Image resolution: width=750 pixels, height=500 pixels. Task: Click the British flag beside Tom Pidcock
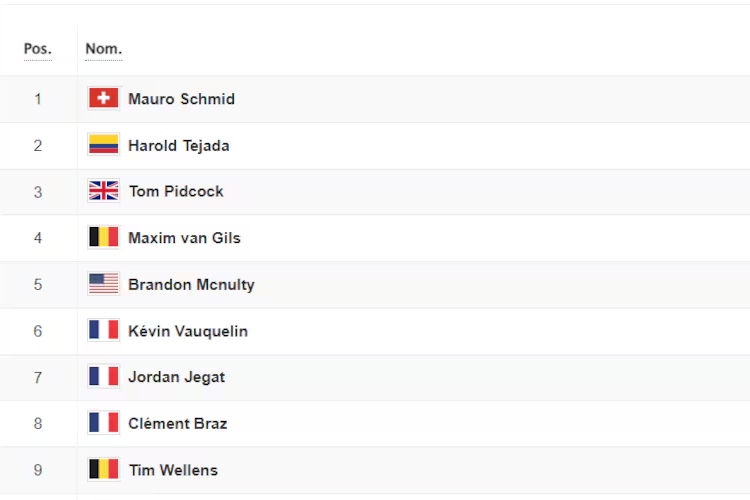[103, 191]
